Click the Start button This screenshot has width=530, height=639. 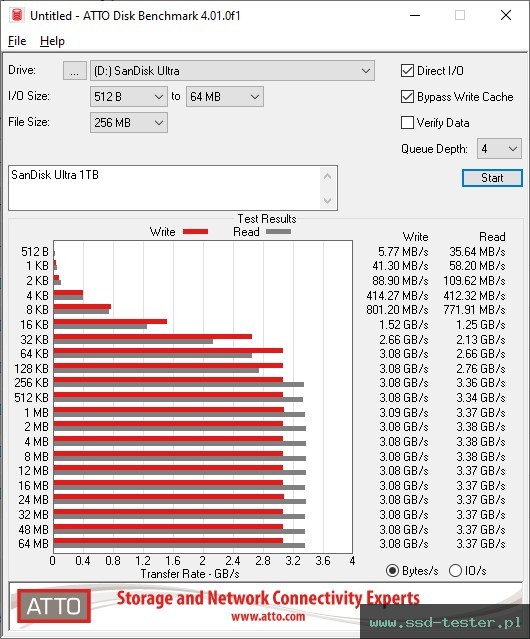[x=492, y=178]
